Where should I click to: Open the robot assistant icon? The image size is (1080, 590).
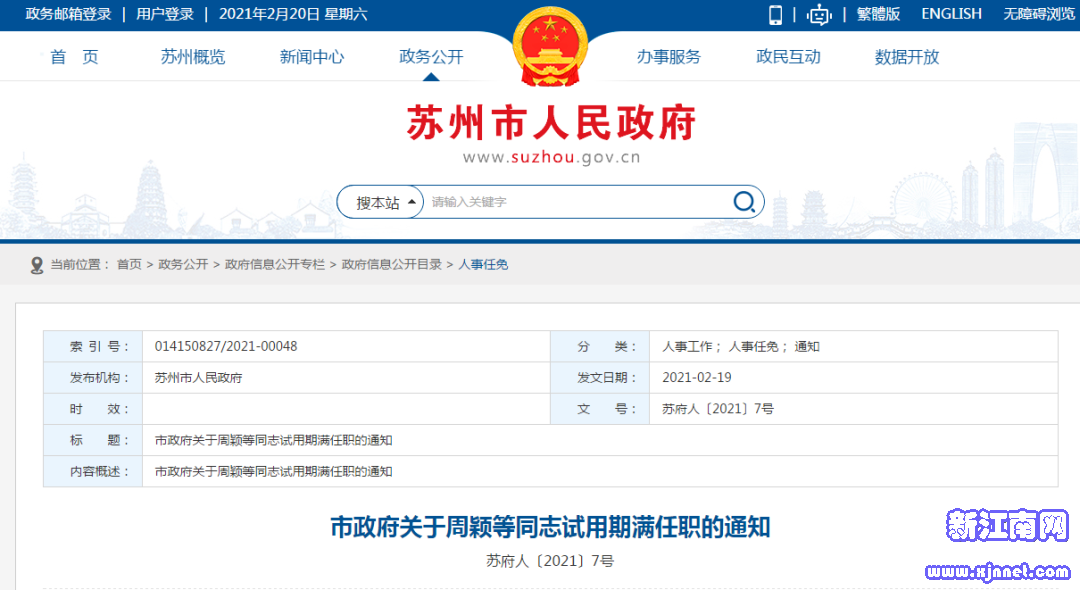(x=820, y=14)
